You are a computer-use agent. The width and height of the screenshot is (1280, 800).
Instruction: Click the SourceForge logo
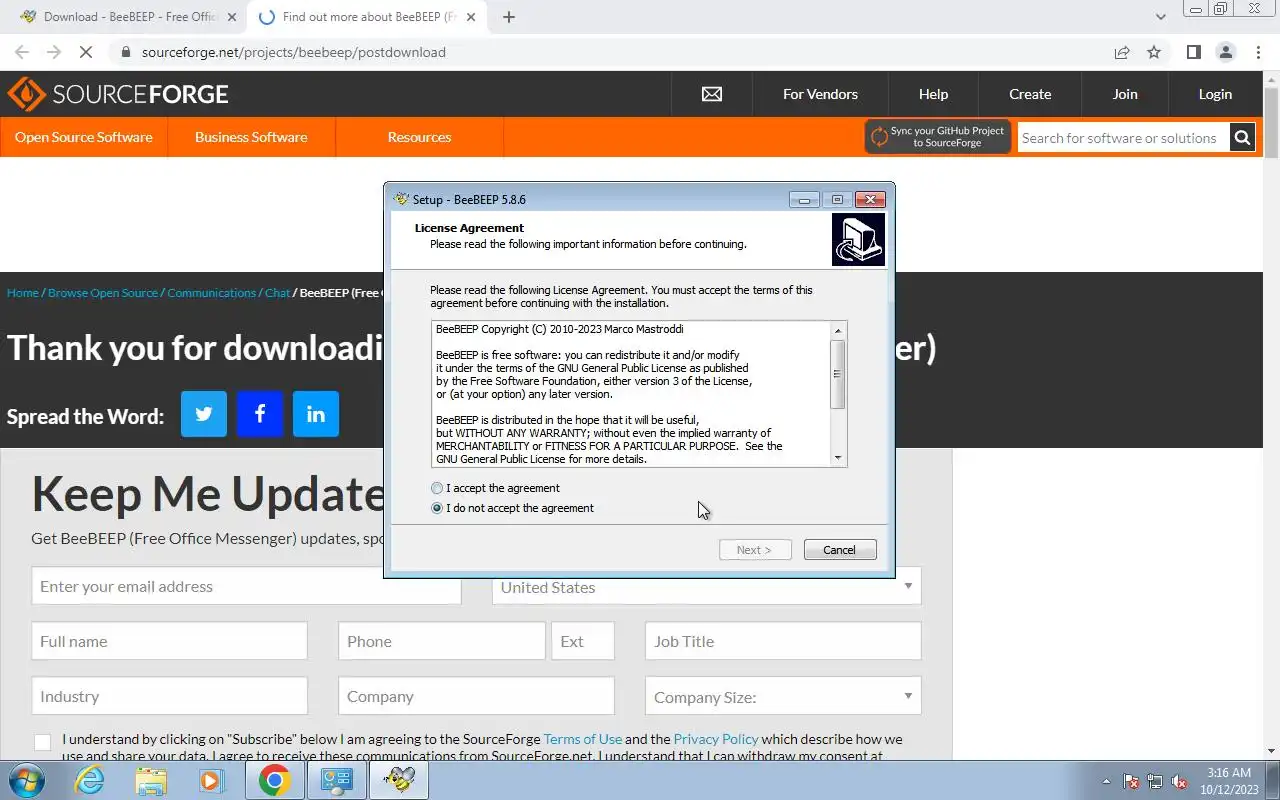point(118,94)
